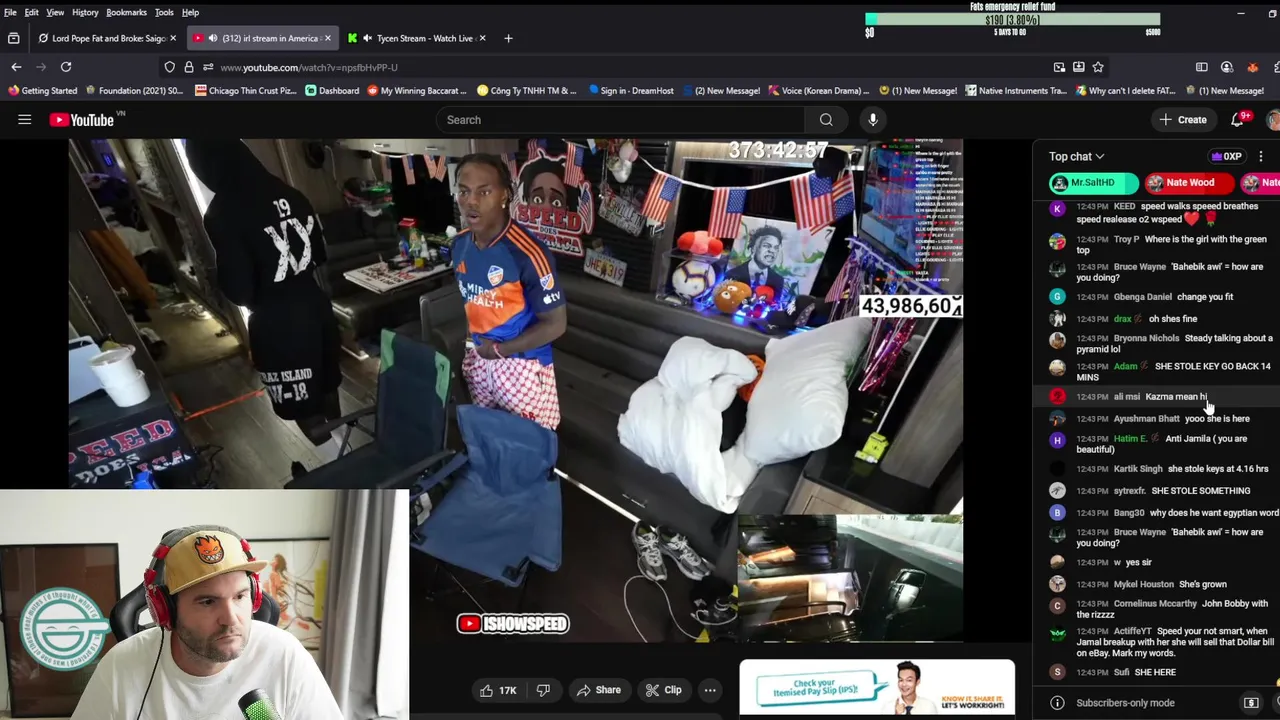Open the Tools menu

click(x=164, y=12)
